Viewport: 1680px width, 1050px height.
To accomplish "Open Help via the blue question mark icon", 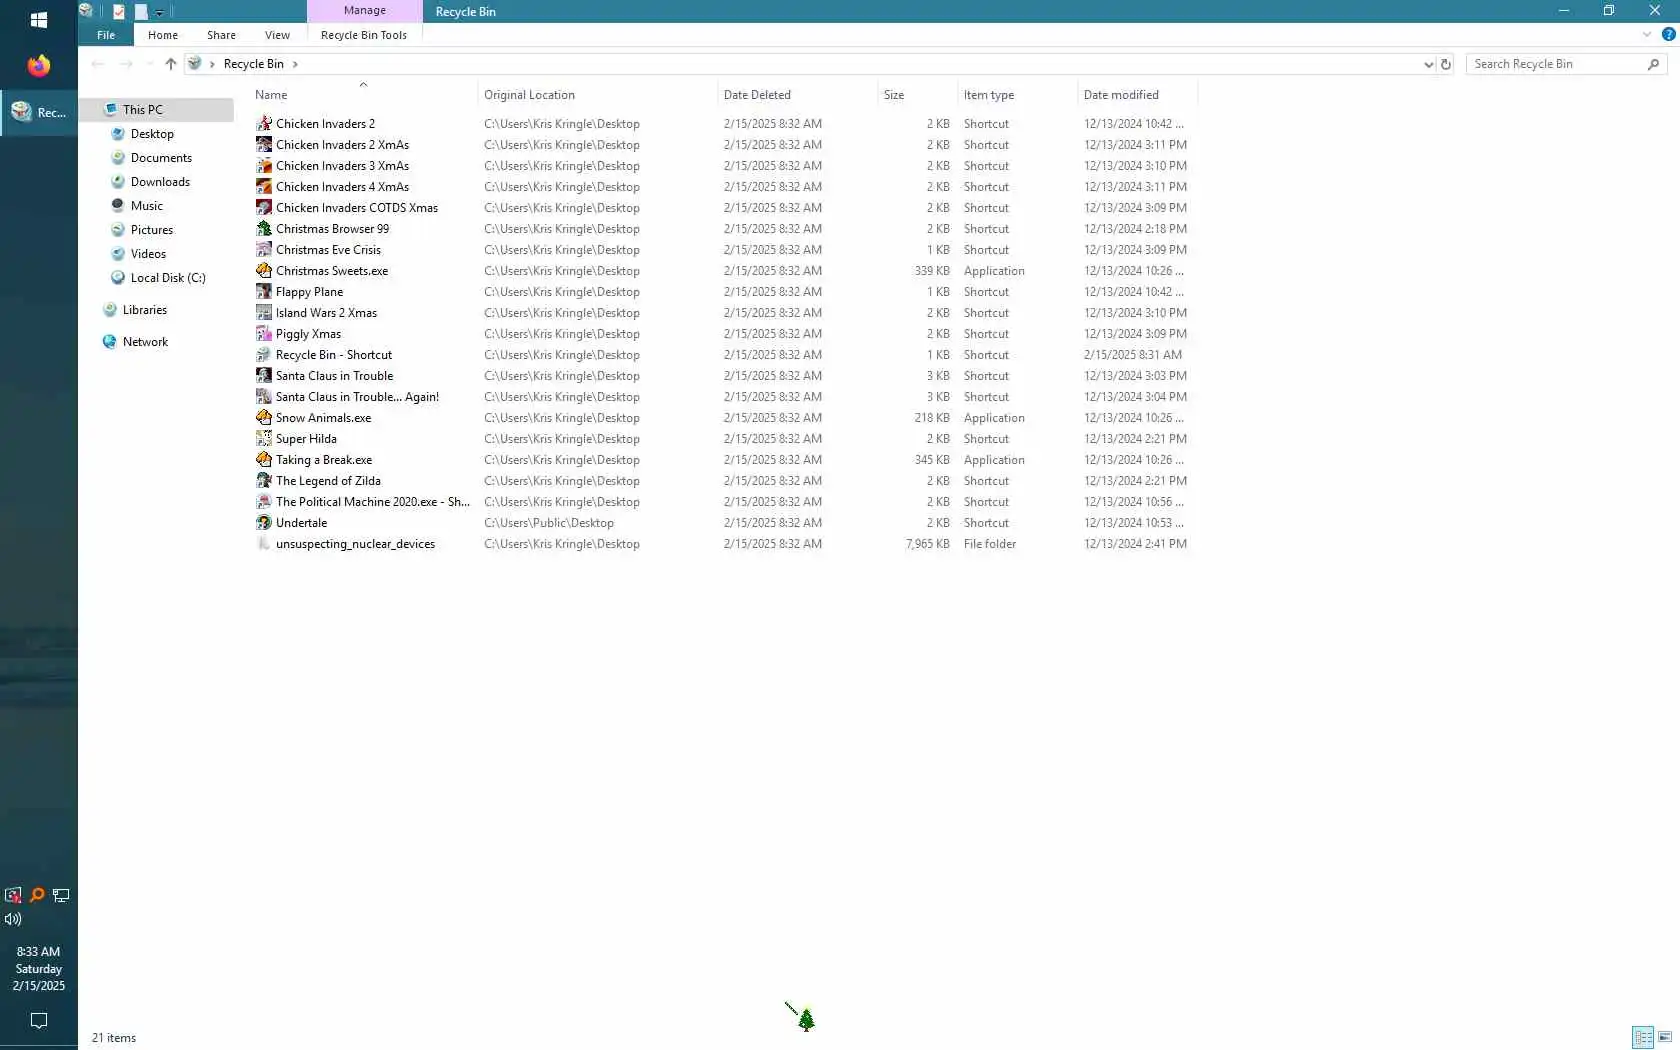I will (x=1668, y=35).
